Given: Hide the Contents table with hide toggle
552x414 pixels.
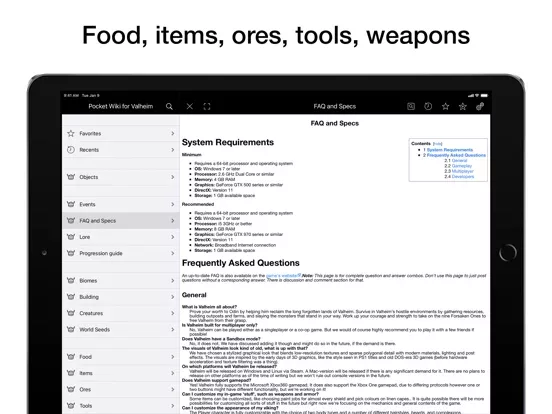Looking at the screenshot, I should (x=438, y=144).
